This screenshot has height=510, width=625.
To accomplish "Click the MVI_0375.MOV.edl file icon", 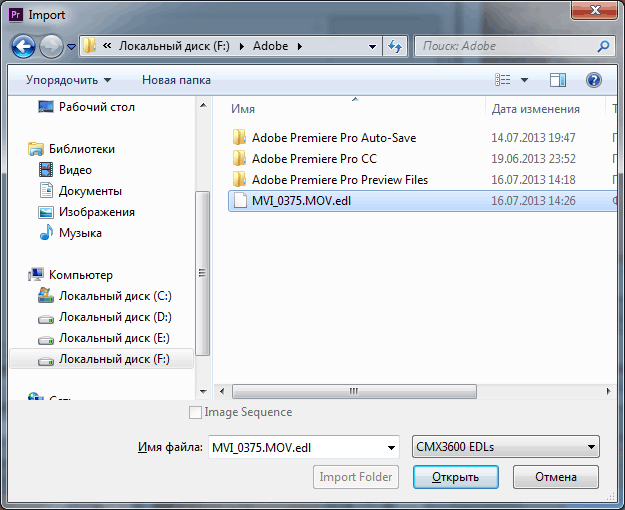I will 240,201.
